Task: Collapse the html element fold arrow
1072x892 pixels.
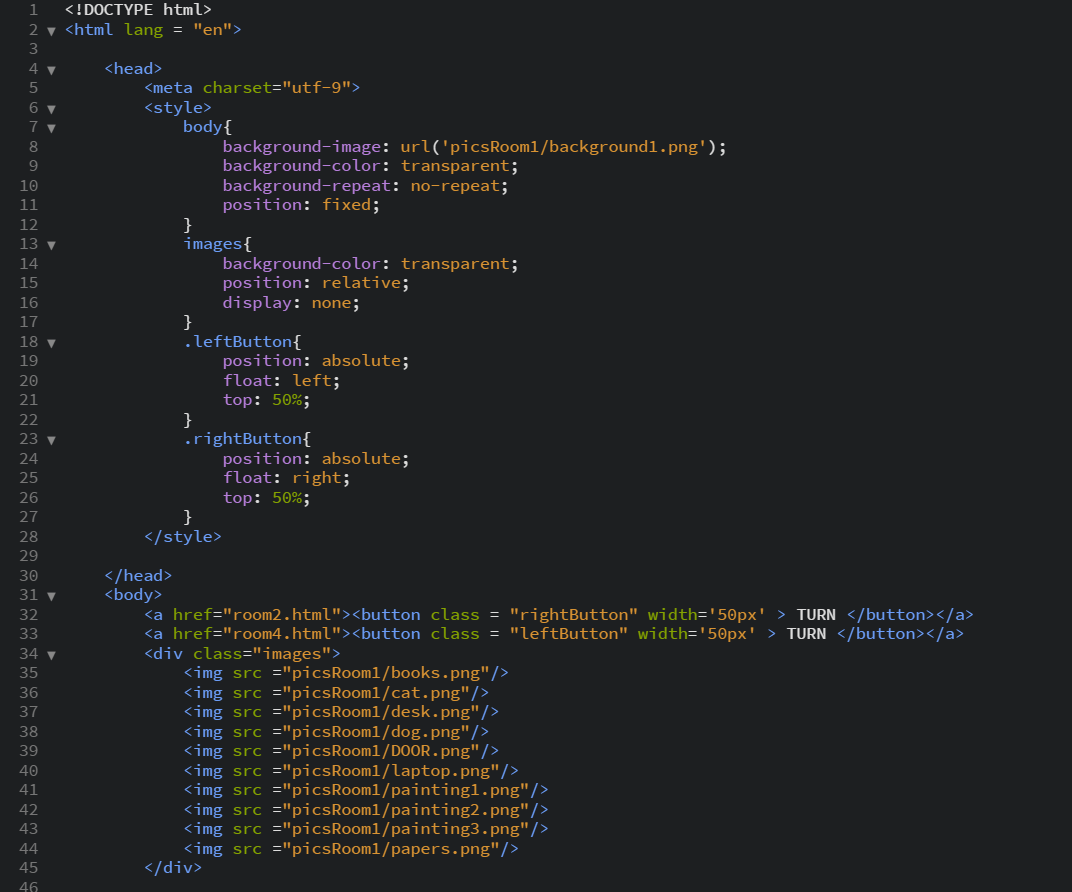Action: 52,29
